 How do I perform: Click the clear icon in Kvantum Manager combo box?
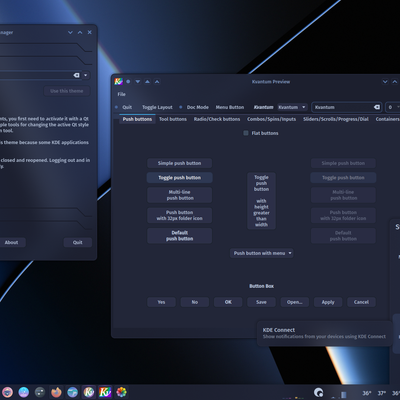[76, 75]
